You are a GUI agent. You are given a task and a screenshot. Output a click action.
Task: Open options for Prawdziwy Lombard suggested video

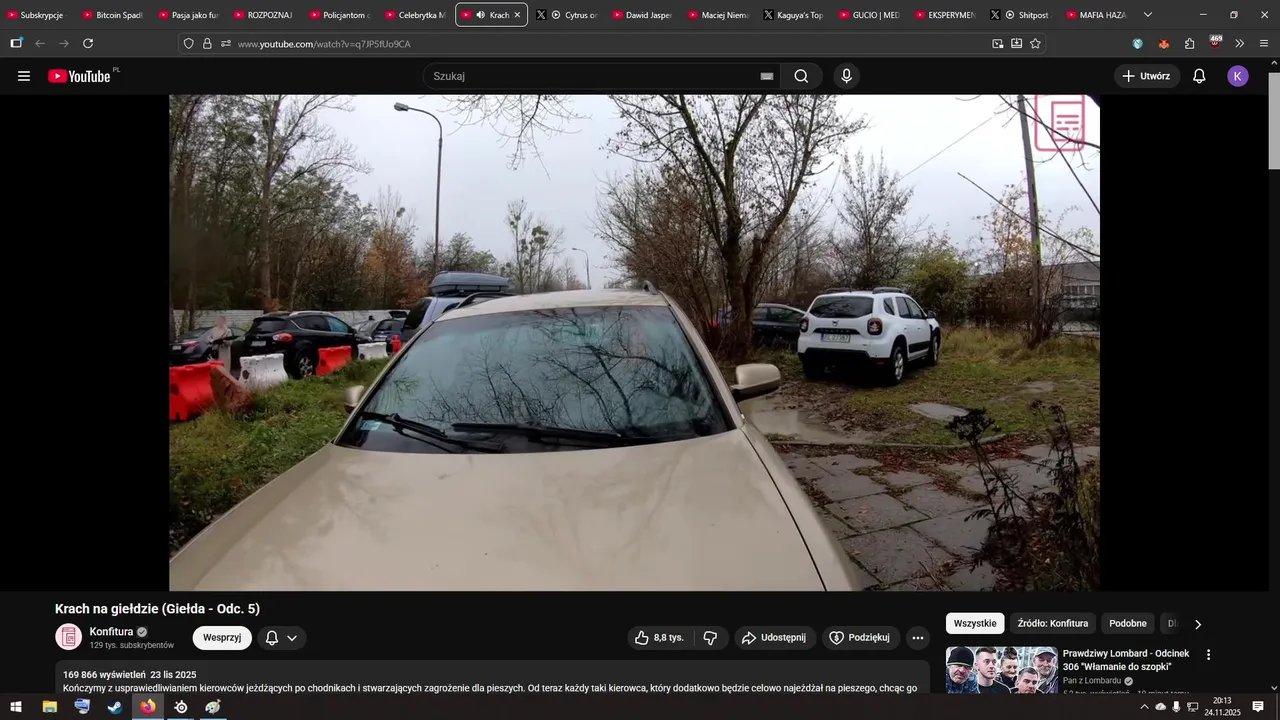(1208, 655)
